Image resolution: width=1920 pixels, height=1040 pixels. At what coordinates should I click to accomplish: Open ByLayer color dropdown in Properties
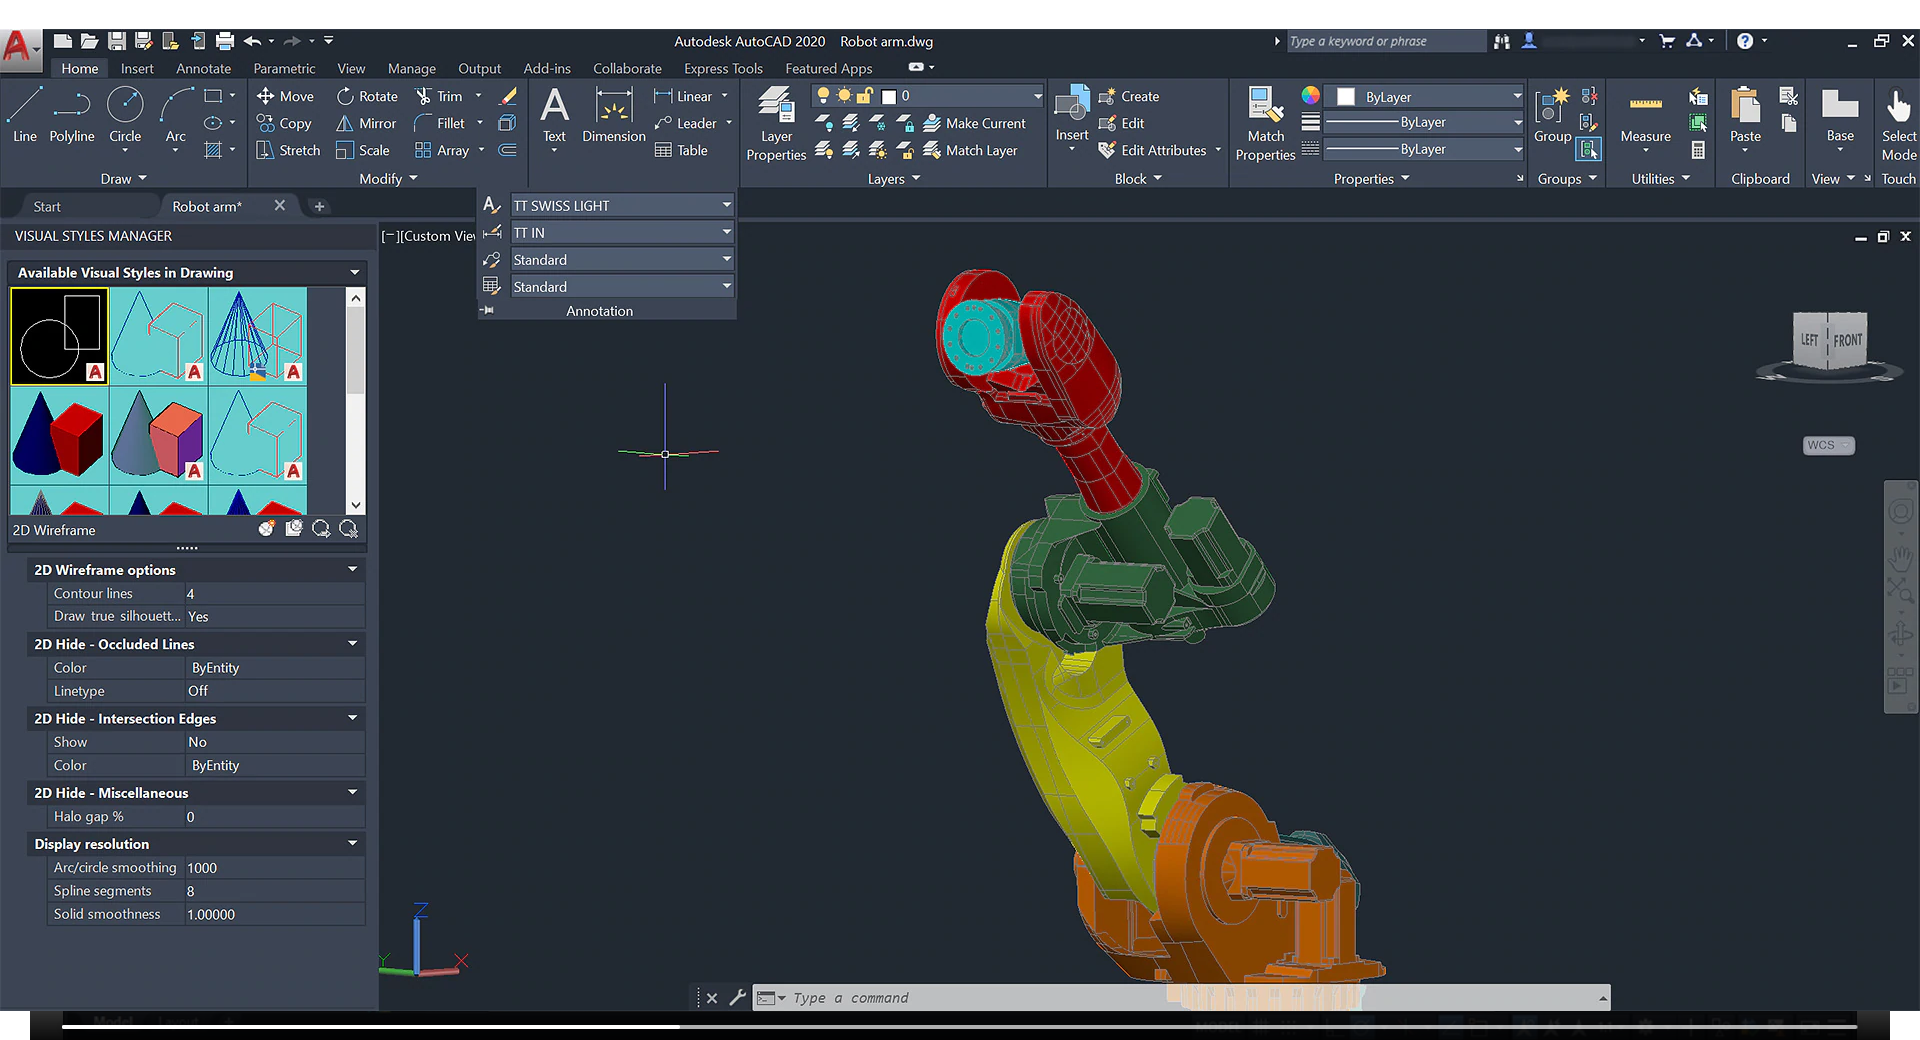click(1517, 96)
